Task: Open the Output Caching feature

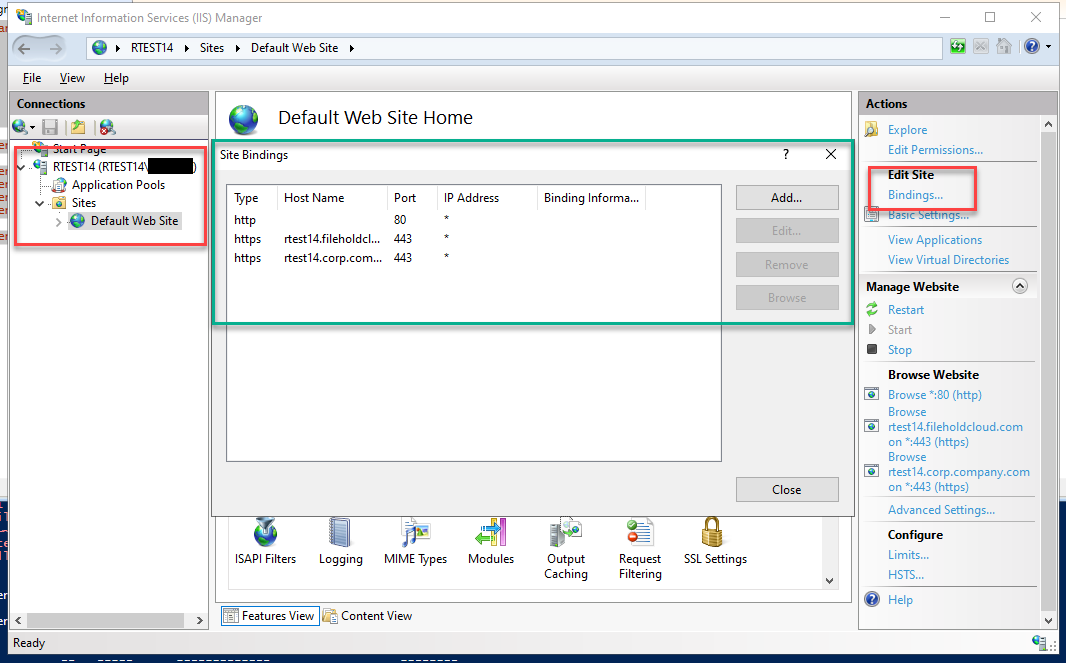Action: pyautogui.click(x=565, y=540)
